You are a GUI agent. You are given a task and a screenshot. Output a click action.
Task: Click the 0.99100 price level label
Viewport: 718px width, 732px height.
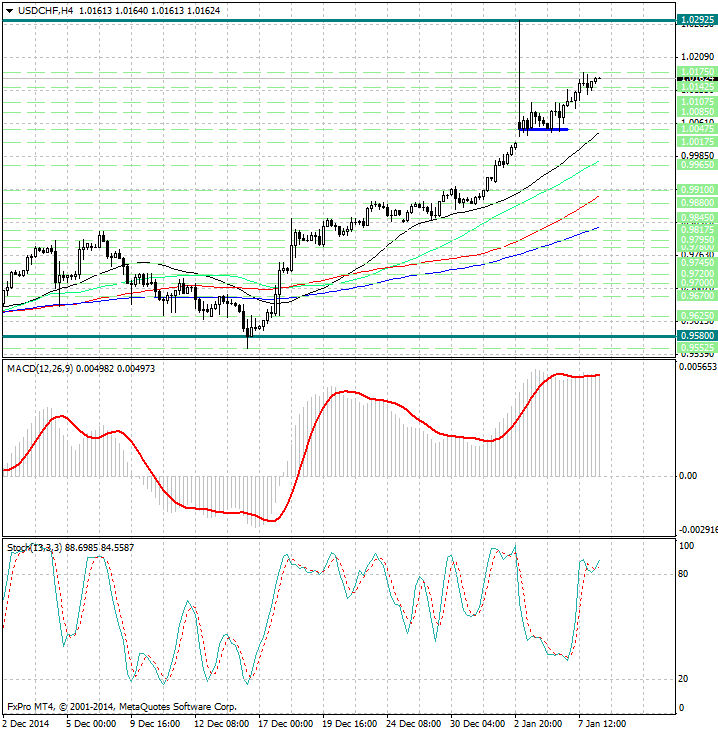click(x=697, y=190)
